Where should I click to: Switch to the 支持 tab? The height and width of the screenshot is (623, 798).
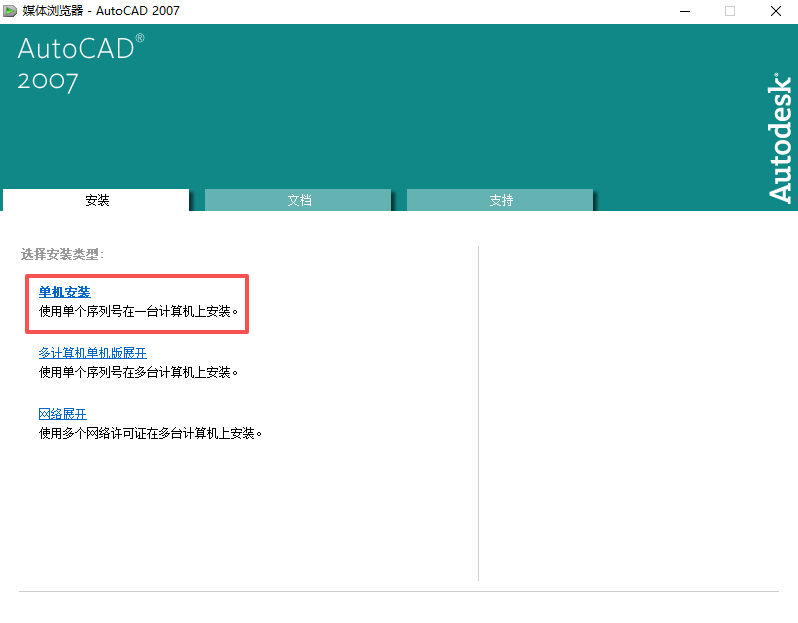tap(500, 200)
